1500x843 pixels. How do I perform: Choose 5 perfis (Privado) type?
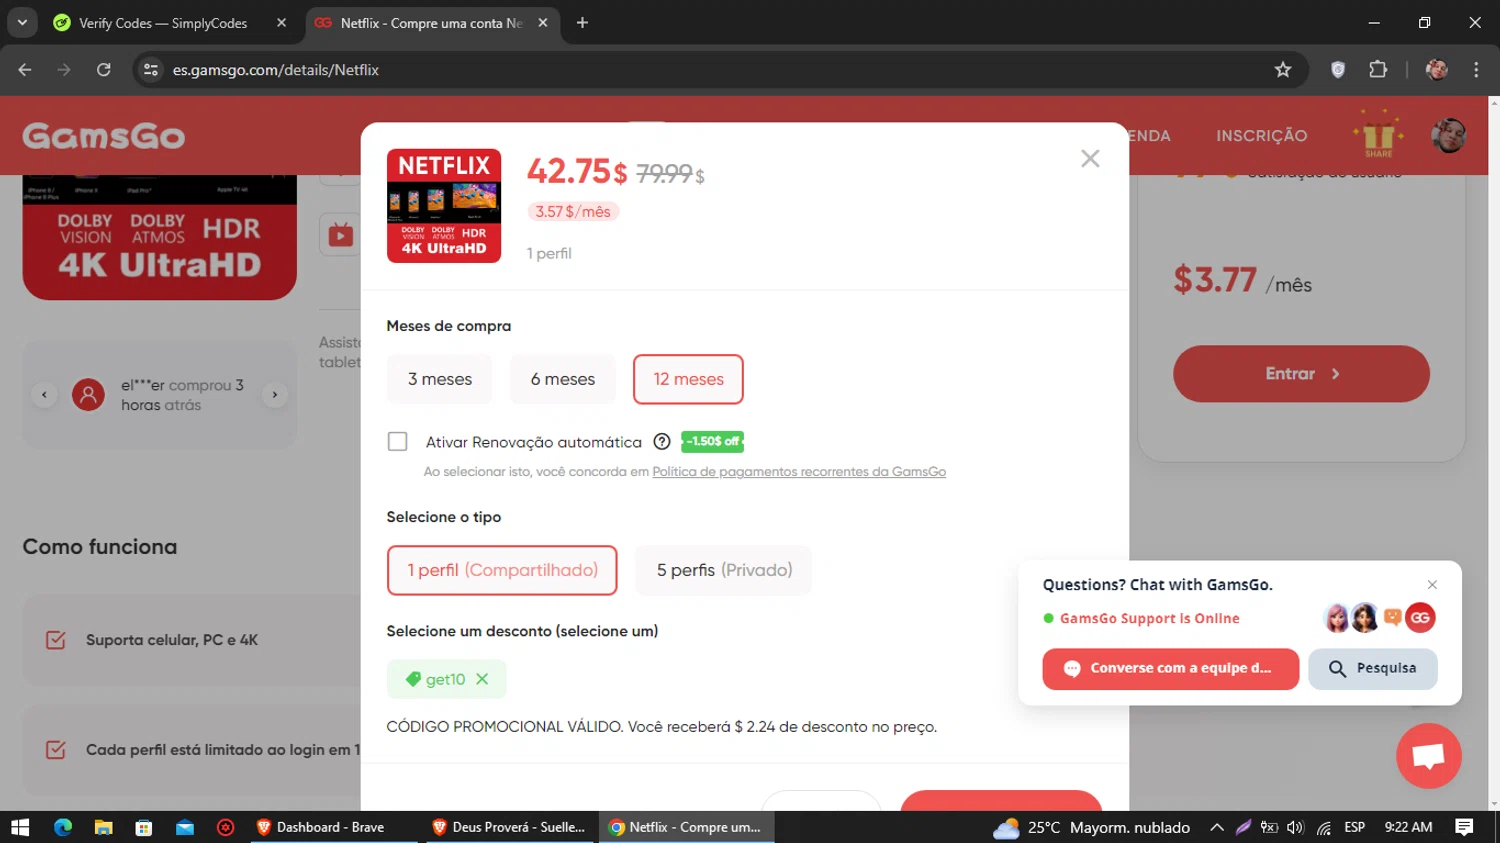coord(724,570)
